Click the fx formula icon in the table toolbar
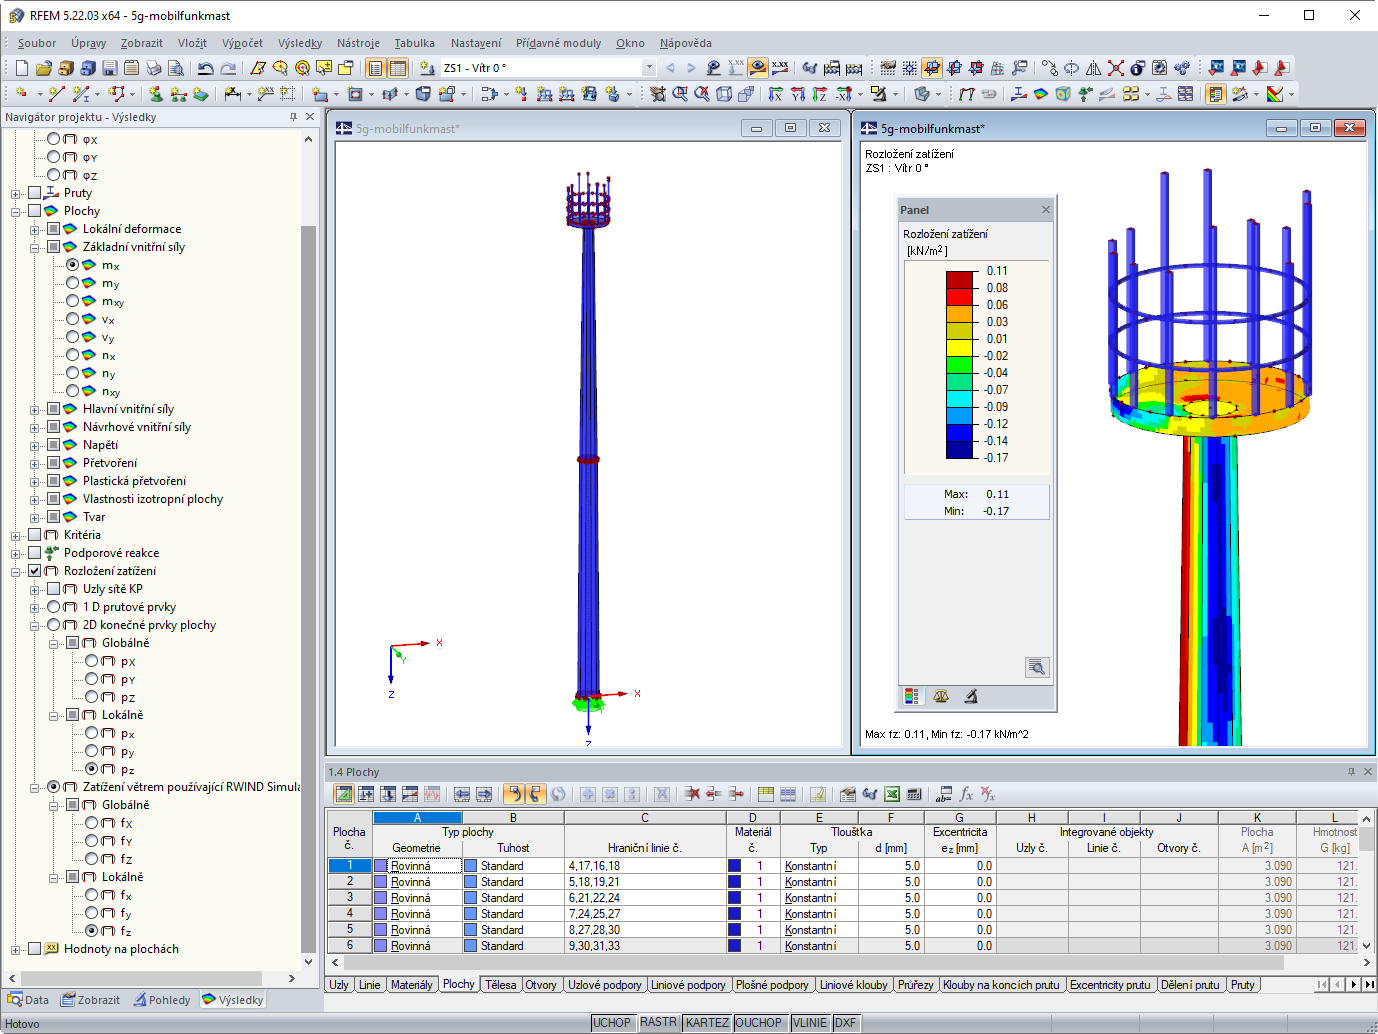Viewport: 1378px width, 1034px height. tap(966, 794)
